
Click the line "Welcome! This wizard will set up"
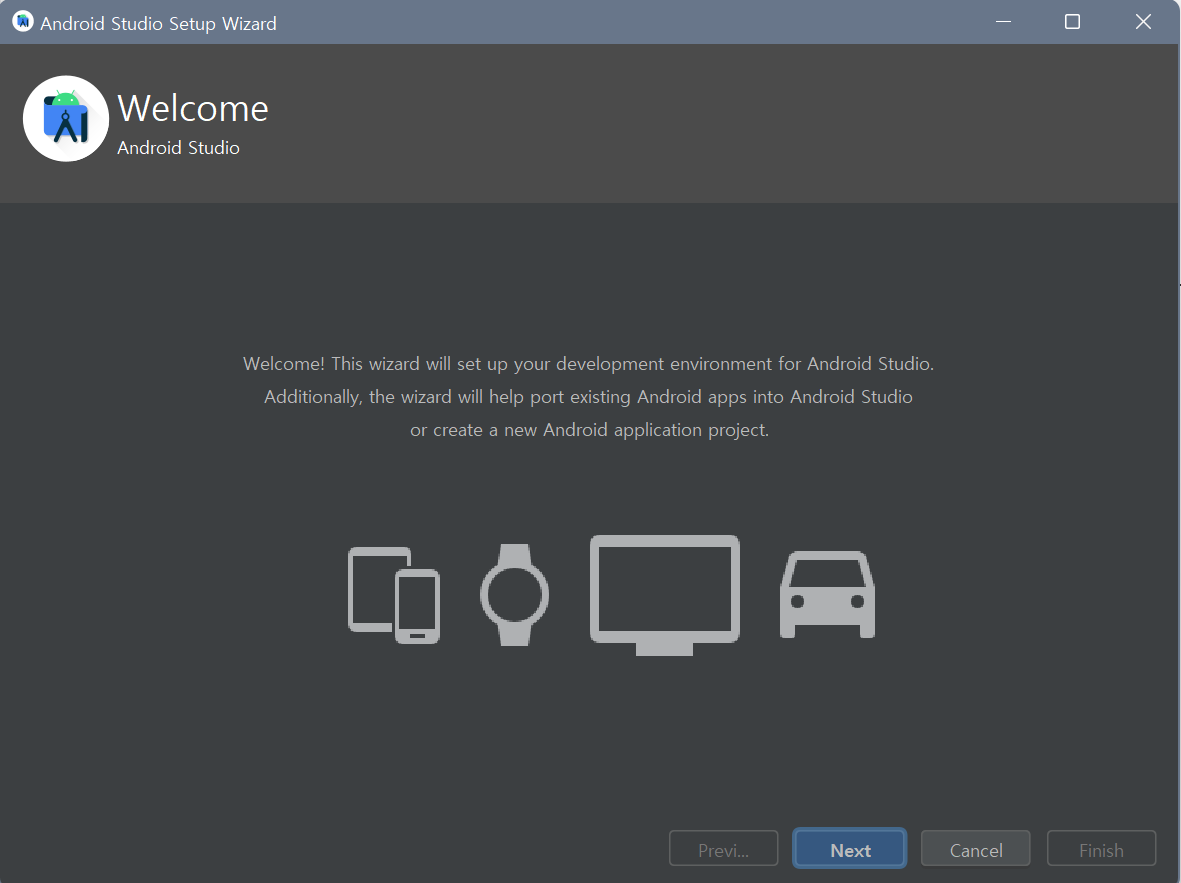pyautogui.click(x=588, y=364)
